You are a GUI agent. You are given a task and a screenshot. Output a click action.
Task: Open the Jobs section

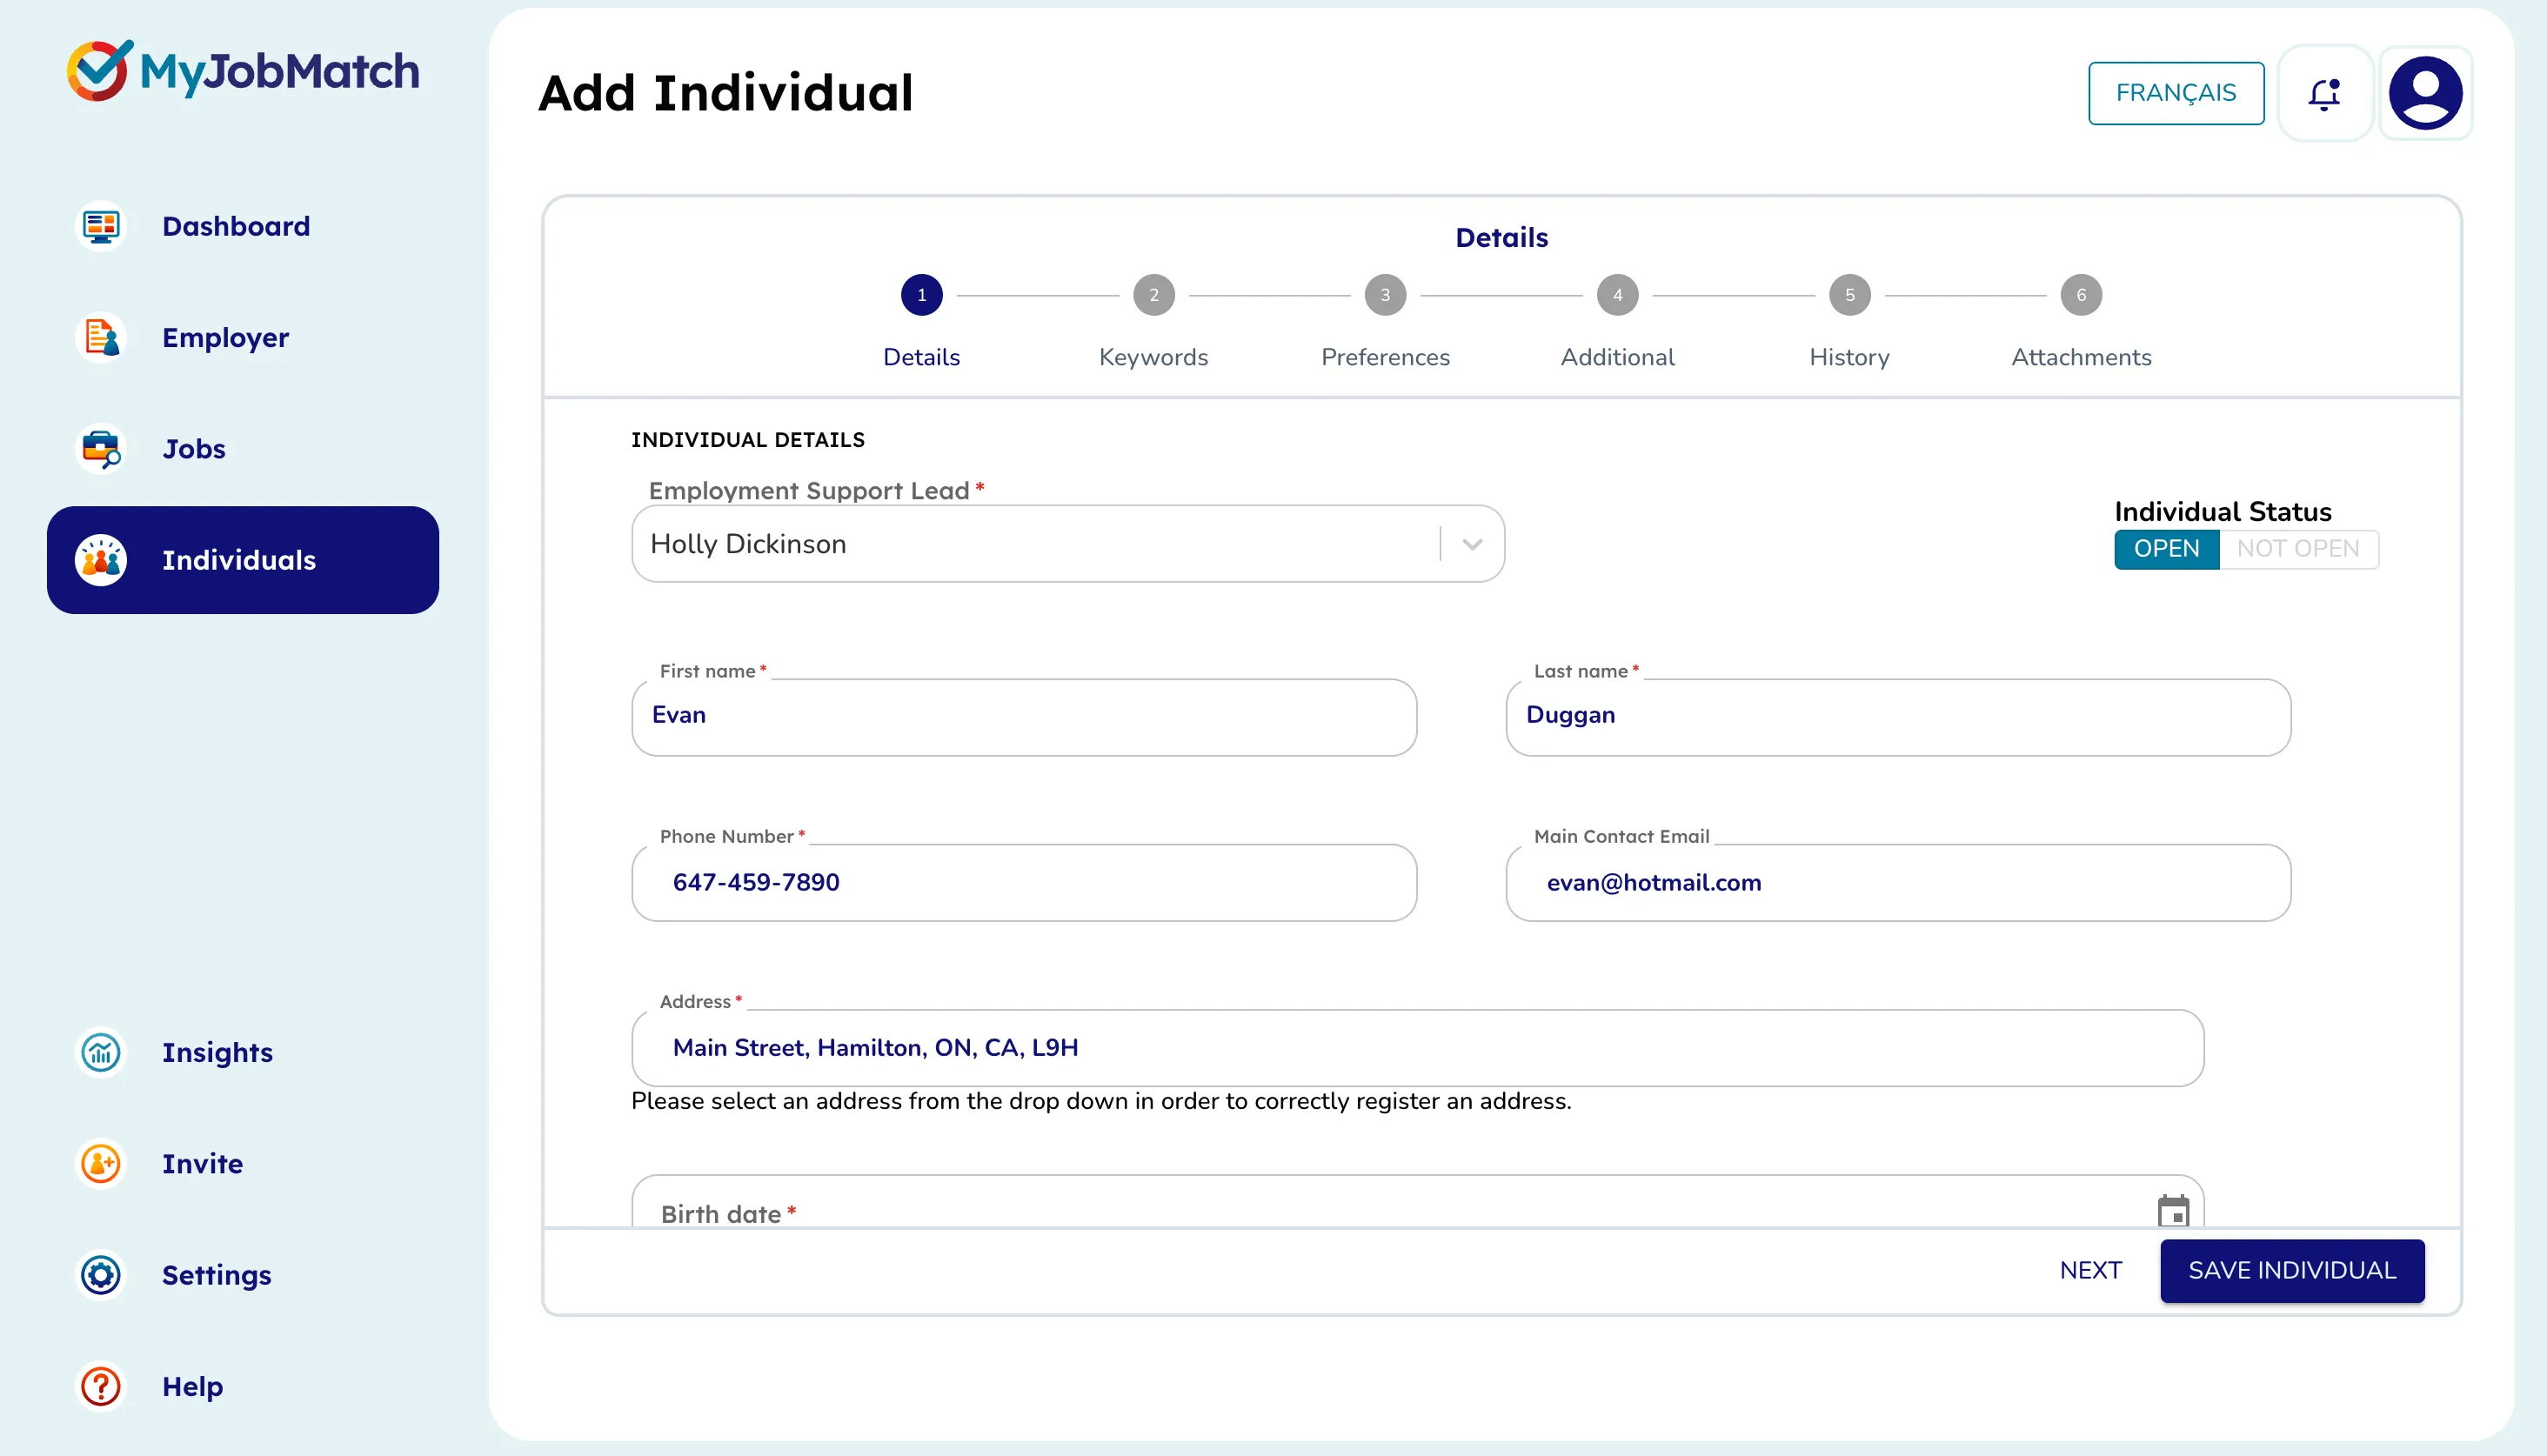pos(194,449)
